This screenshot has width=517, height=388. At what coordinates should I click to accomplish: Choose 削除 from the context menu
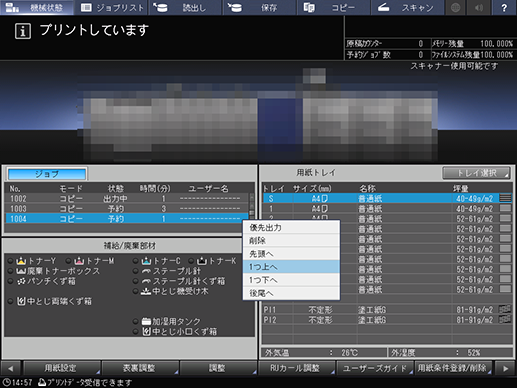(292, 241)
